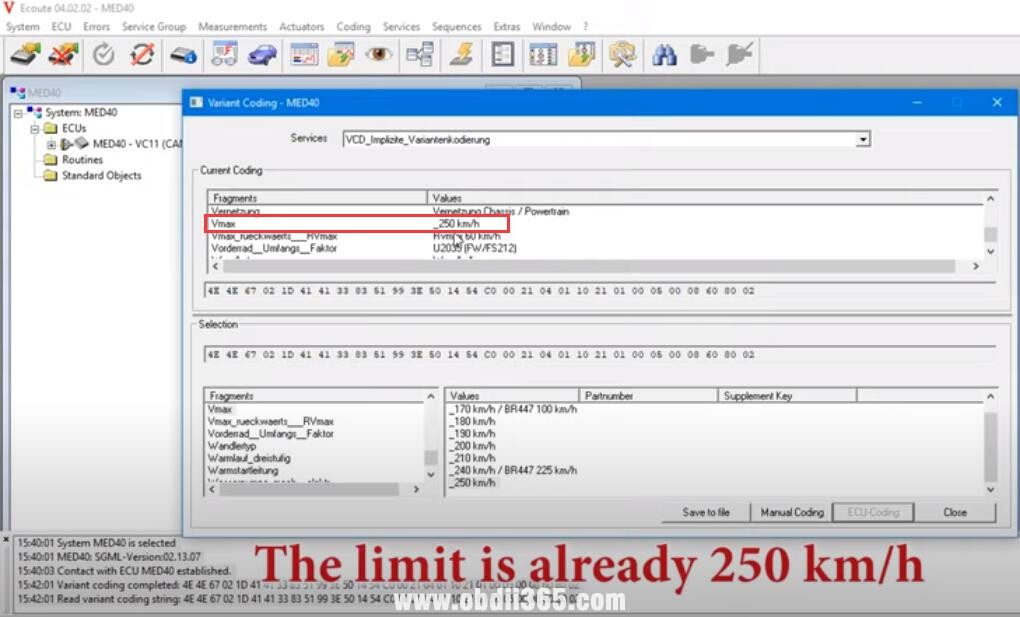Collapse the ECUs tree folder
This screenshot has width=1020, height=617.
[34, 129]
